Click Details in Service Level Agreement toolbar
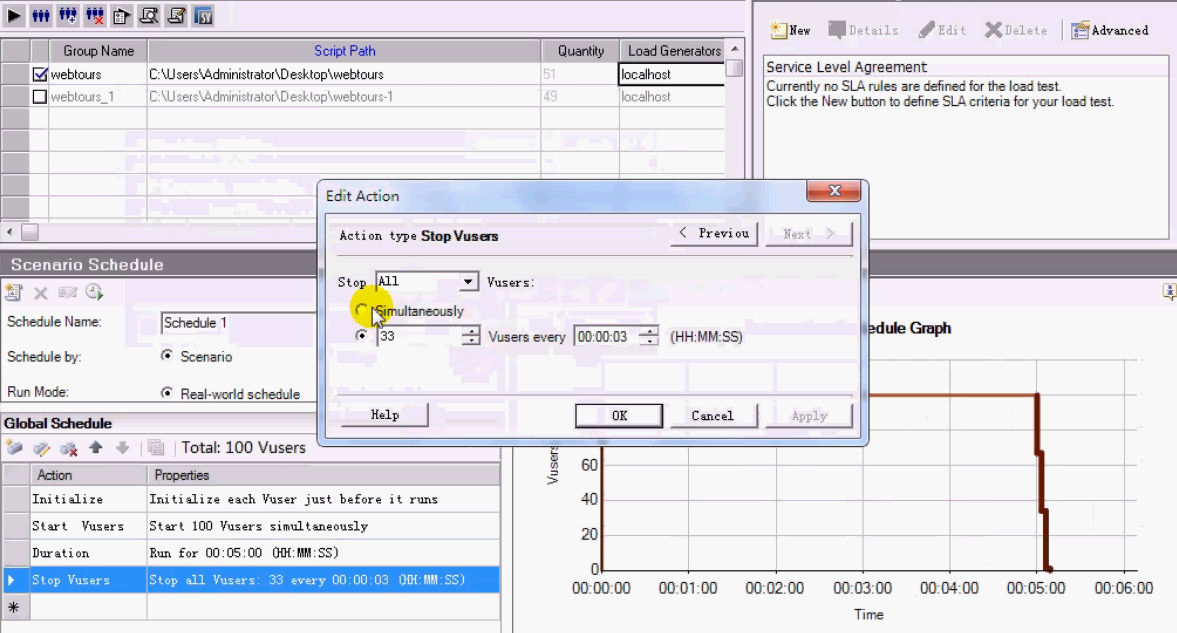The image size is (1177, 633). 863,30
